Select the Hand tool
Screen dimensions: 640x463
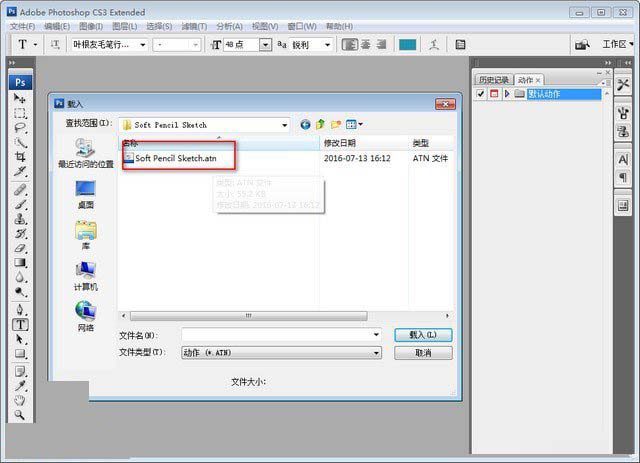20,401
